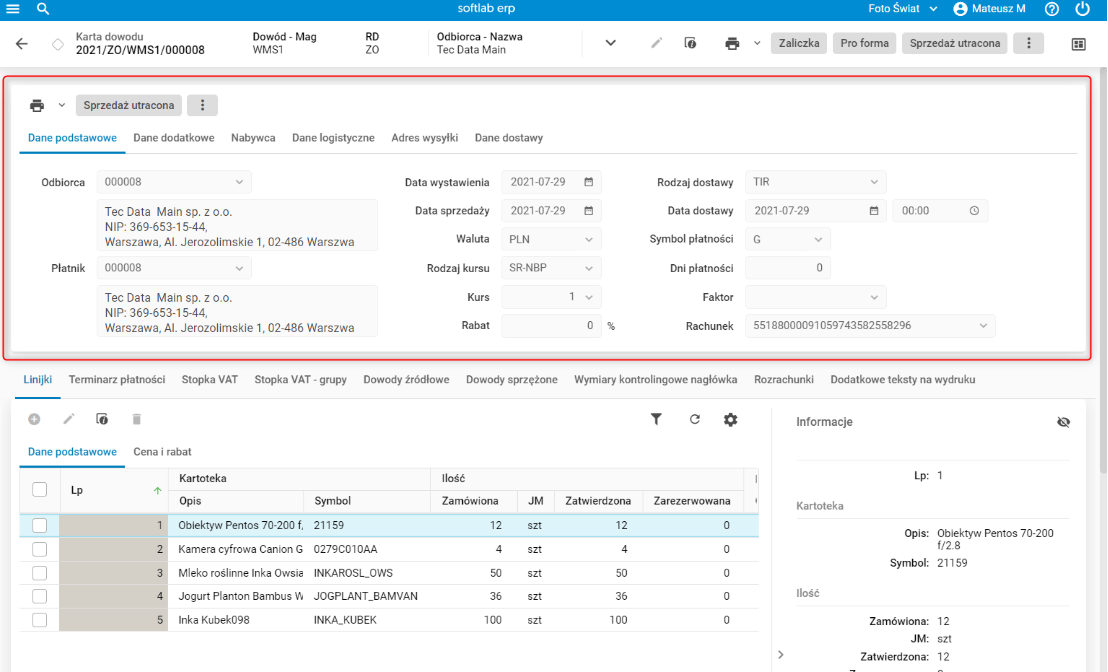Image resolution: width=1108 pixels, height=672 pixels.
Task: Check the row for Inka Kubek098
Action: pos(39,620)
